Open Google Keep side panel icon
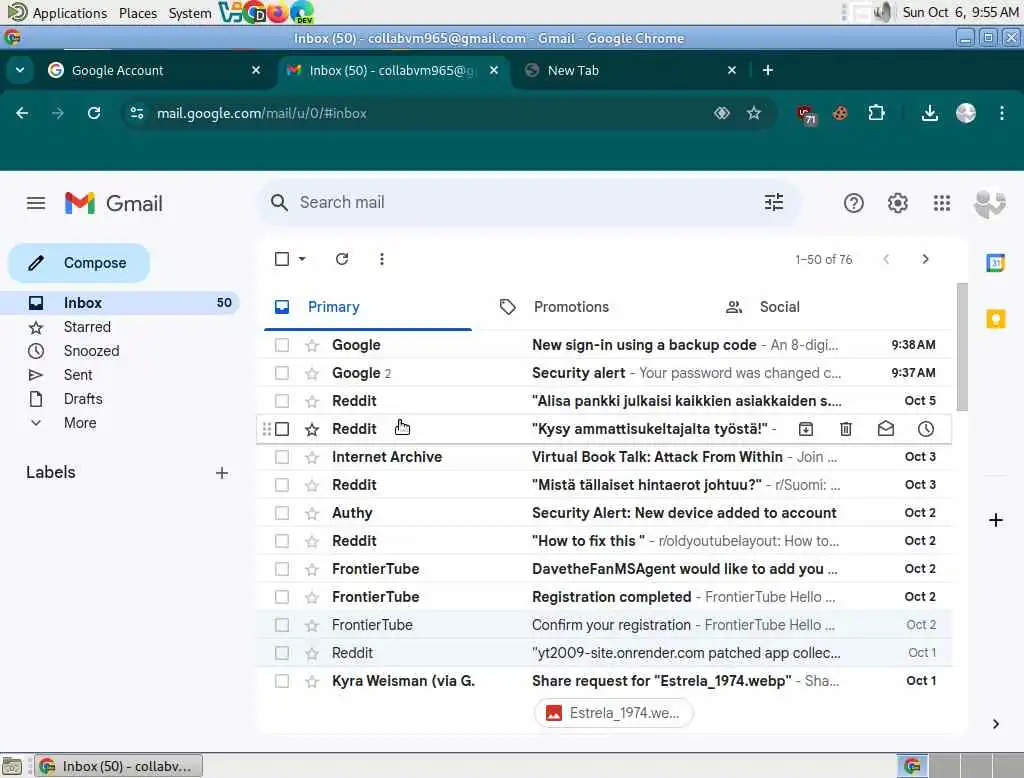The image size is (1024, 778). (995, 319)
